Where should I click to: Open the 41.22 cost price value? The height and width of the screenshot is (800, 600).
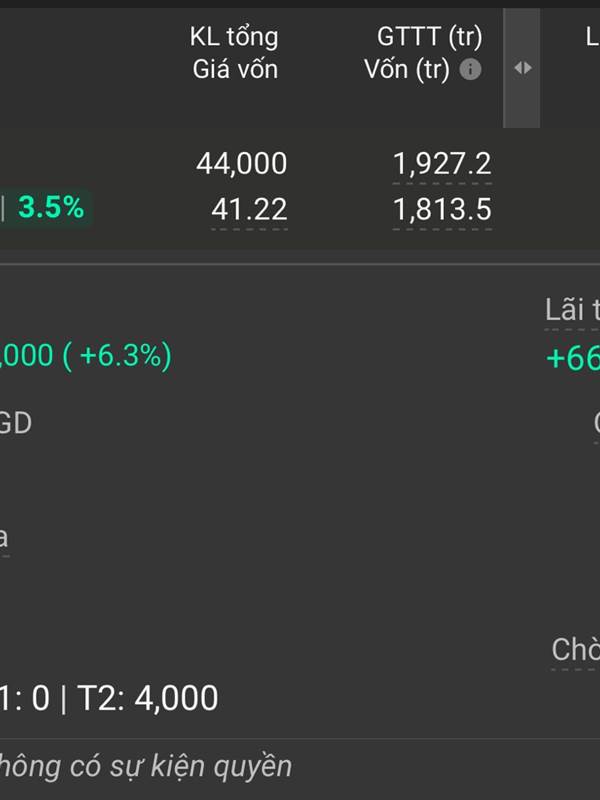(x=249, y=210)
